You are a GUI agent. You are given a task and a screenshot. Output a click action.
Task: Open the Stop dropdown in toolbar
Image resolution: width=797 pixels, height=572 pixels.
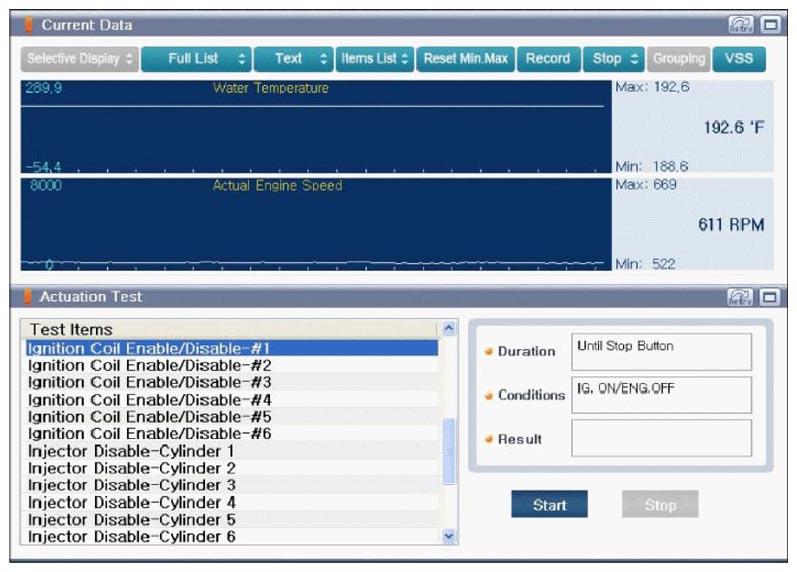coord(614,59)
